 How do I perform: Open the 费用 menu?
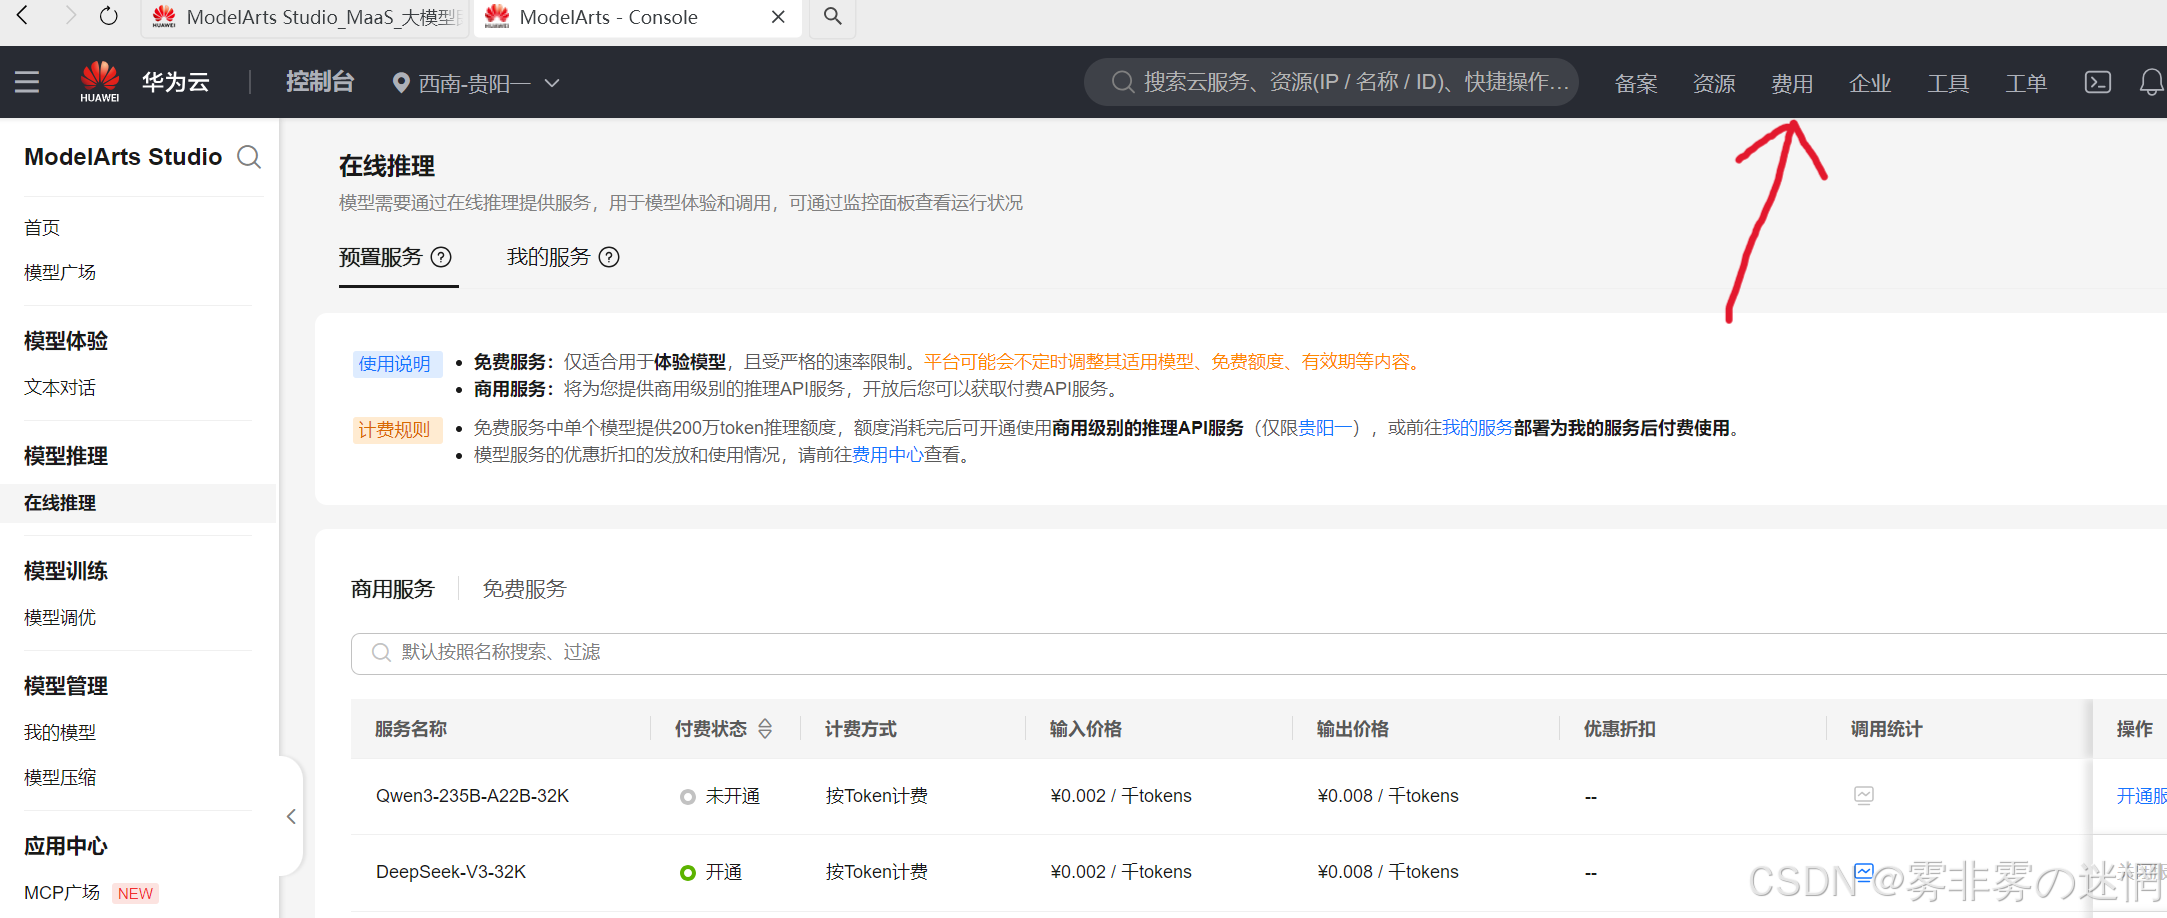coord(1792,83)
